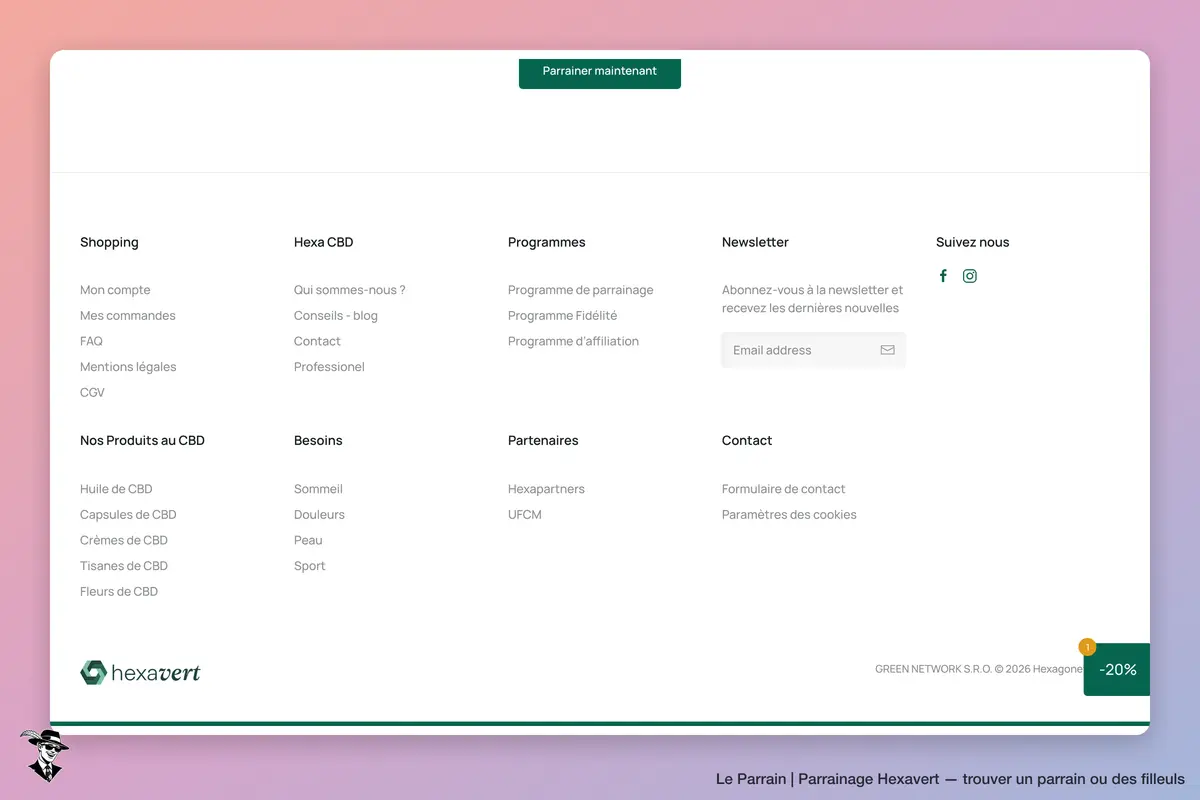Click the Suivez nous heading
The width and height of the screenshot is (1200, 800).
973,242
